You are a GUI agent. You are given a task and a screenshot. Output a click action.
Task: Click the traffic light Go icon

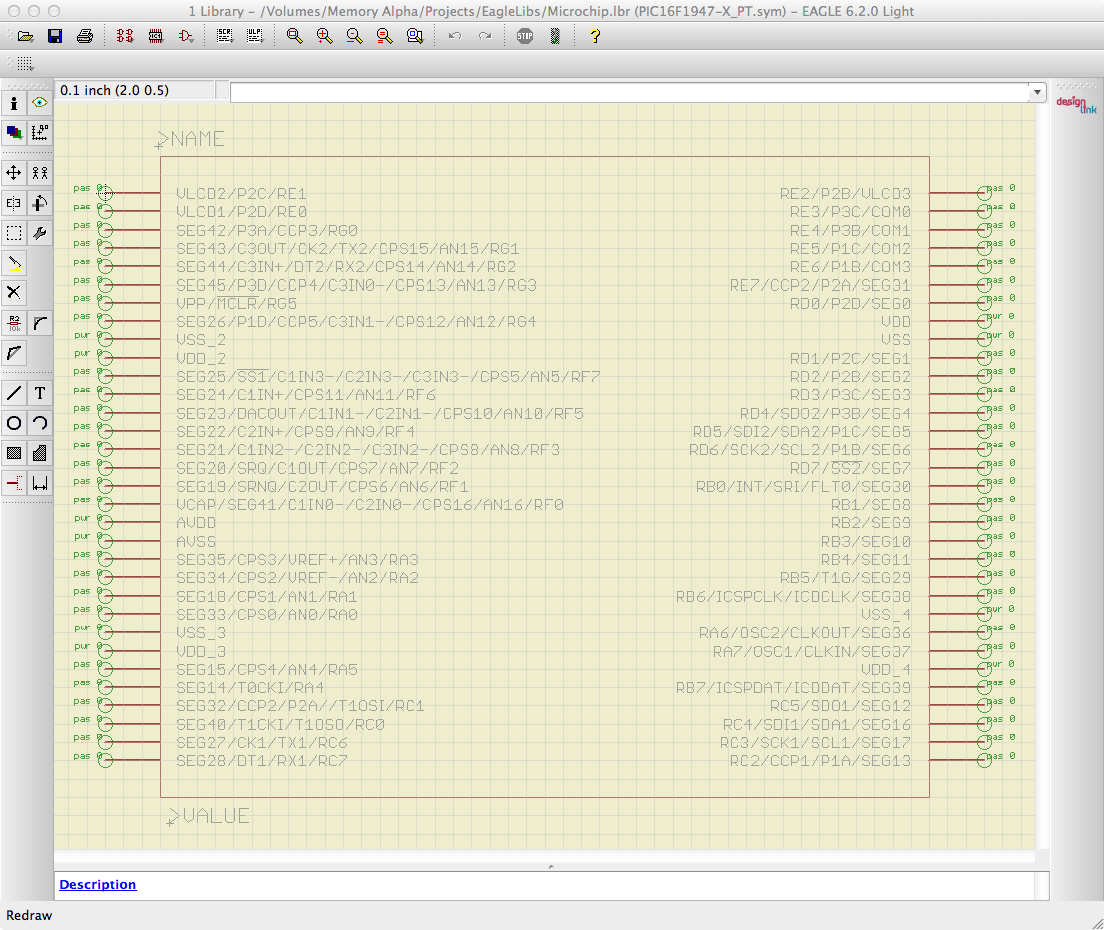[x=555, y=36]
